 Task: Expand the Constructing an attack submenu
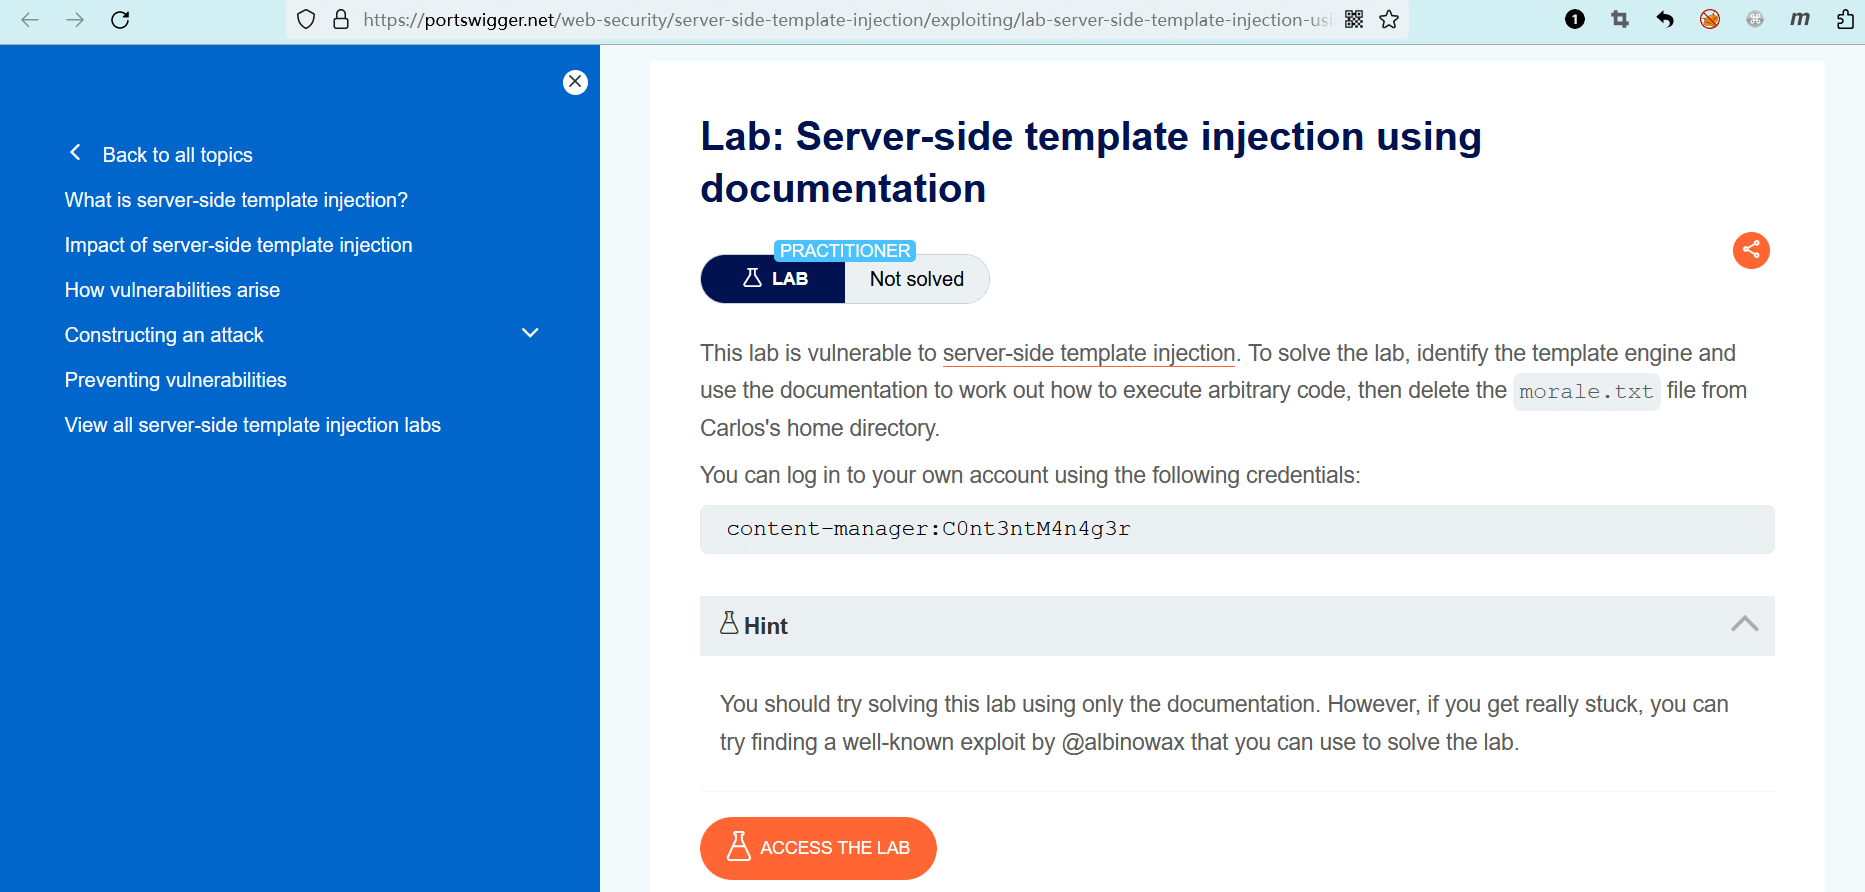point(530,333)
